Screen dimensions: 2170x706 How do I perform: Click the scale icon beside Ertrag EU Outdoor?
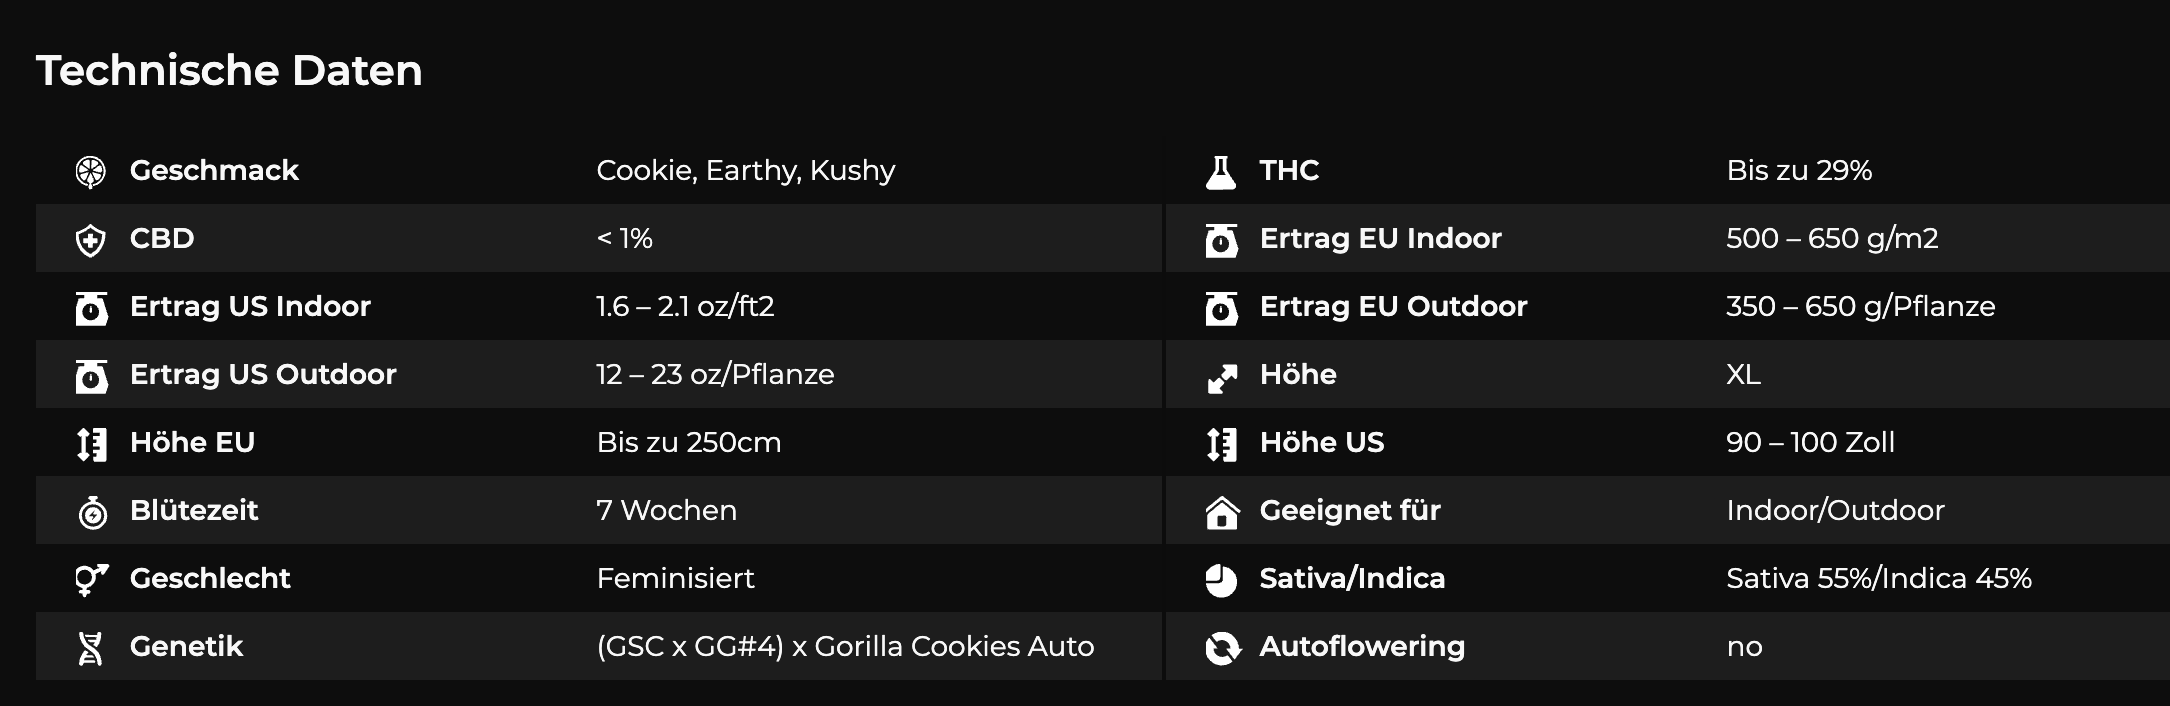coord(1221,308)
